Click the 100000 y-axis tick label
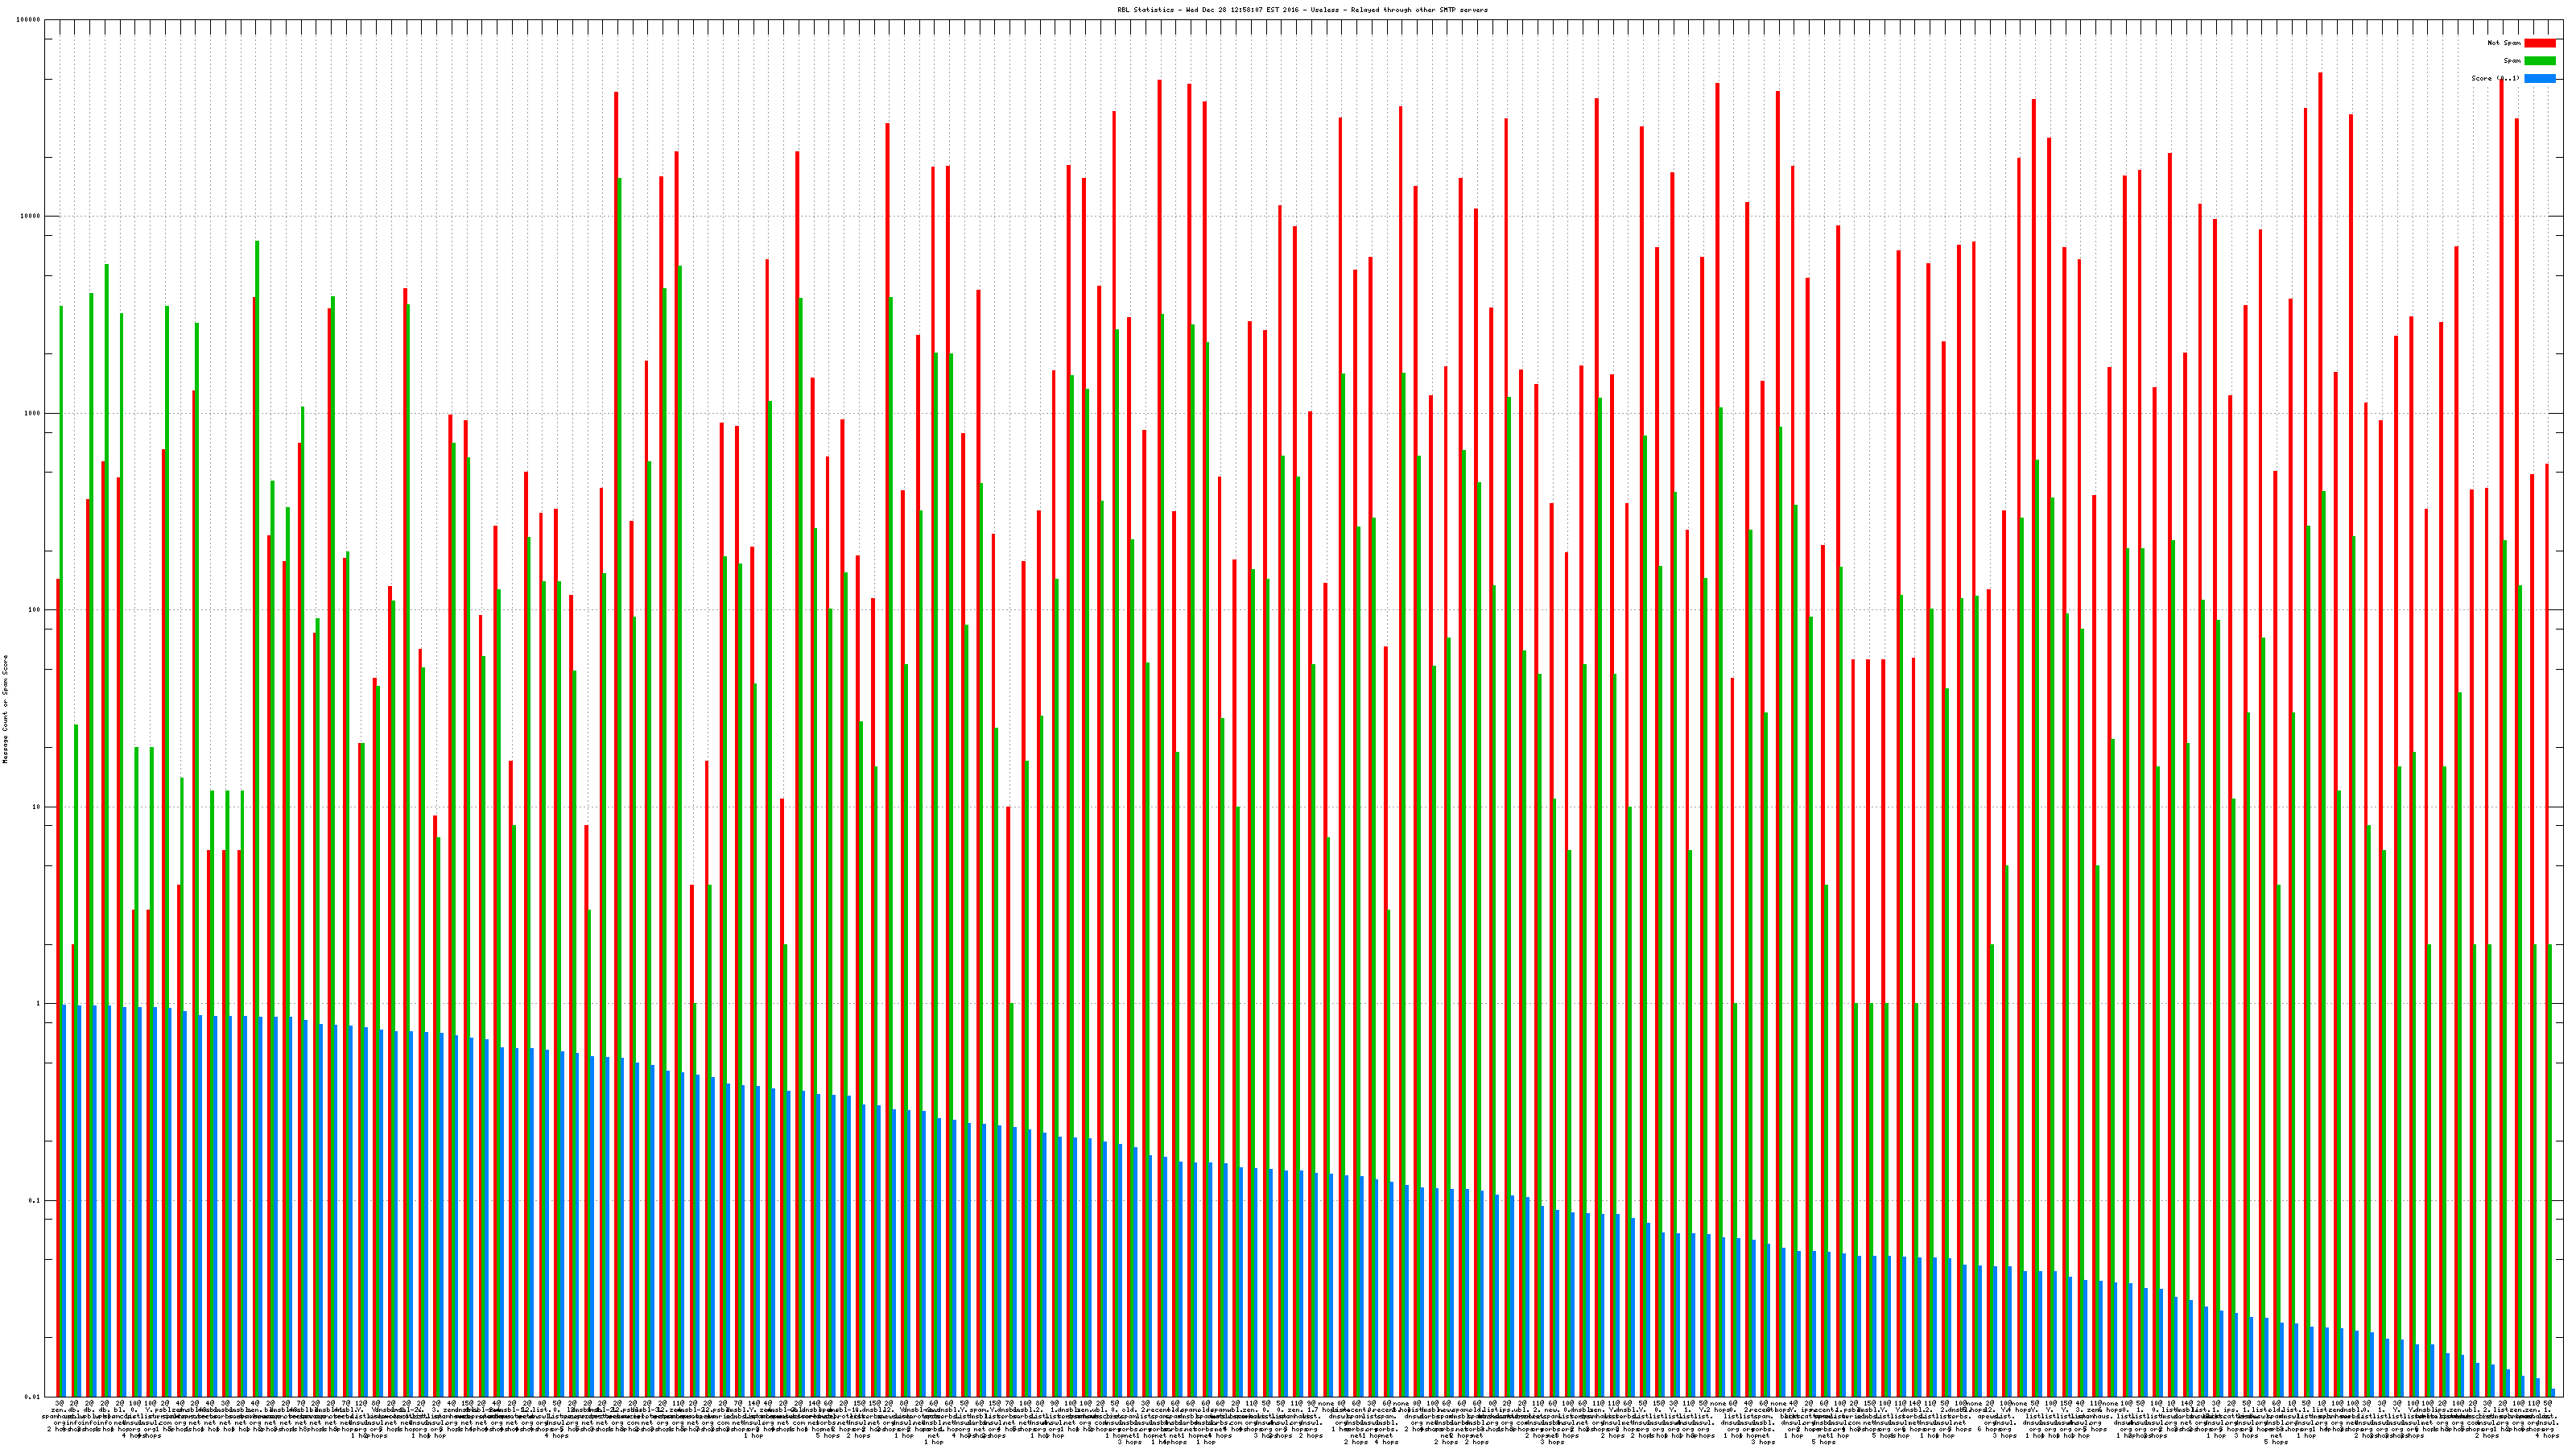 click(x=29, y=20)
